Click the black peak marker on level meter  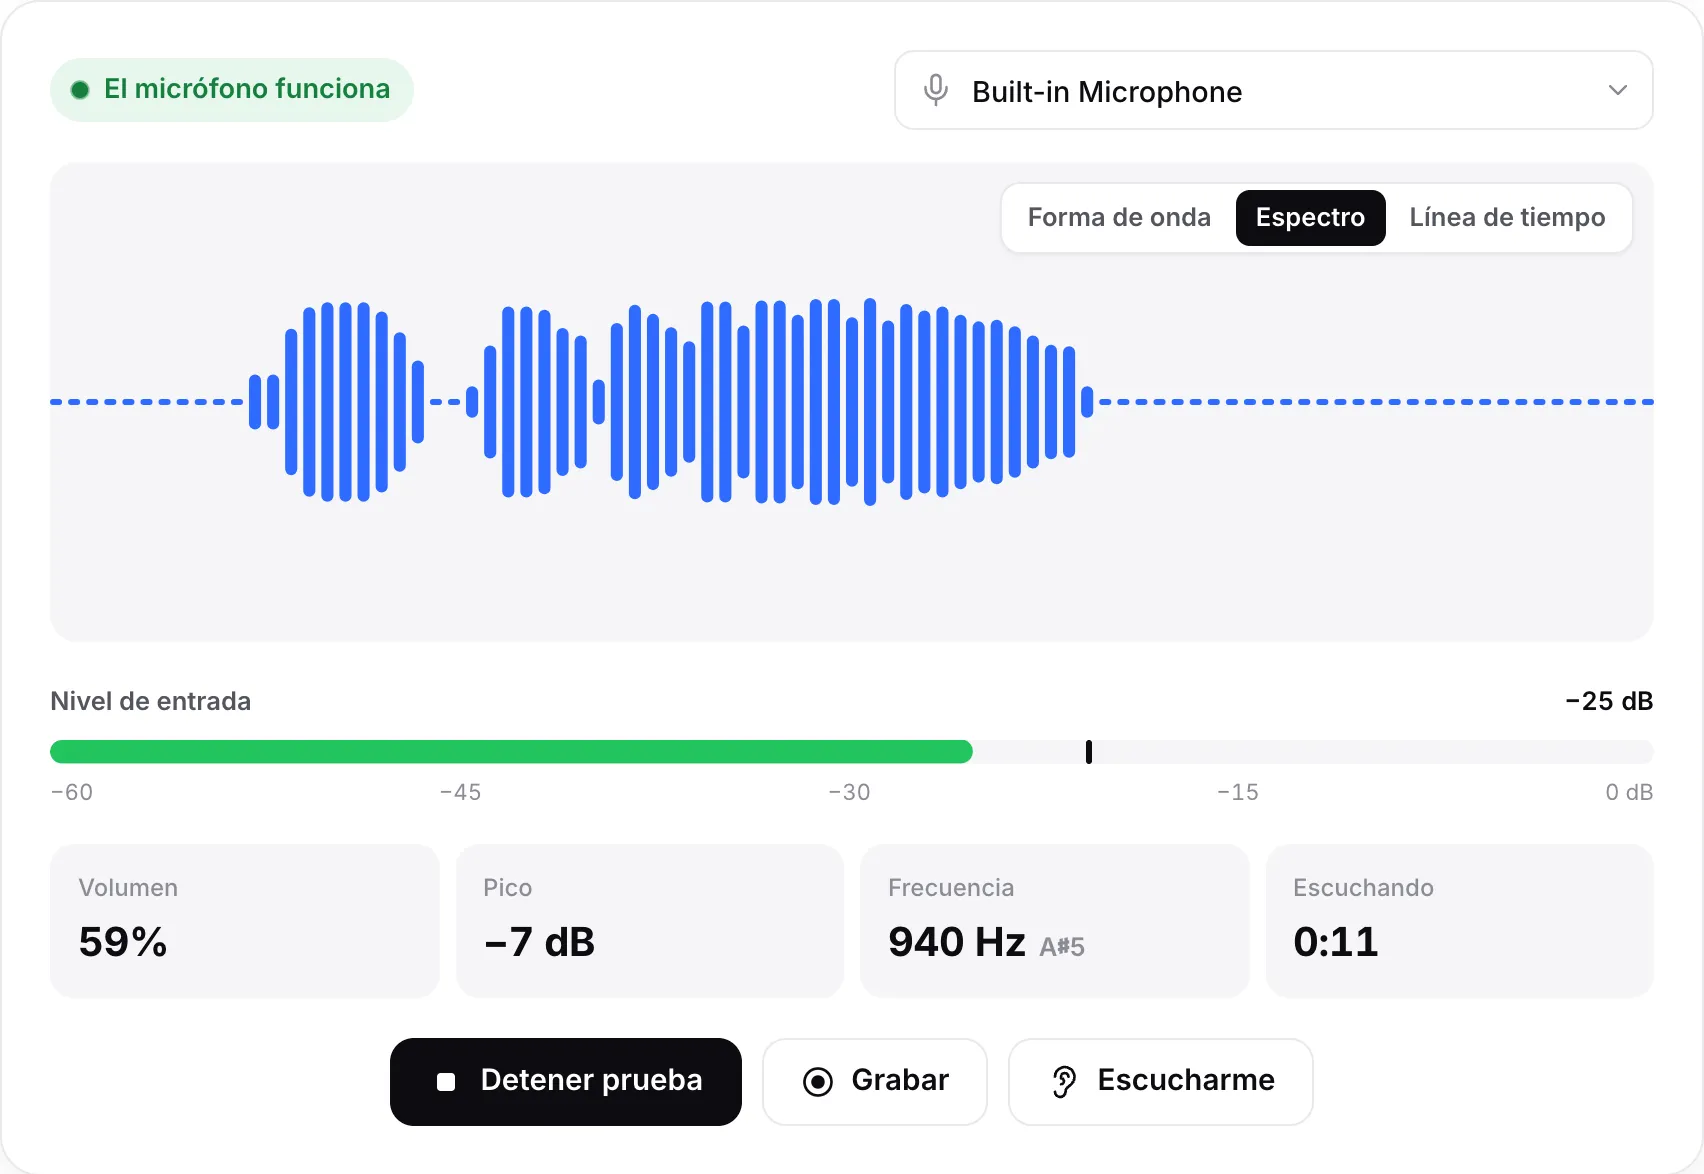pos(1089,752)
